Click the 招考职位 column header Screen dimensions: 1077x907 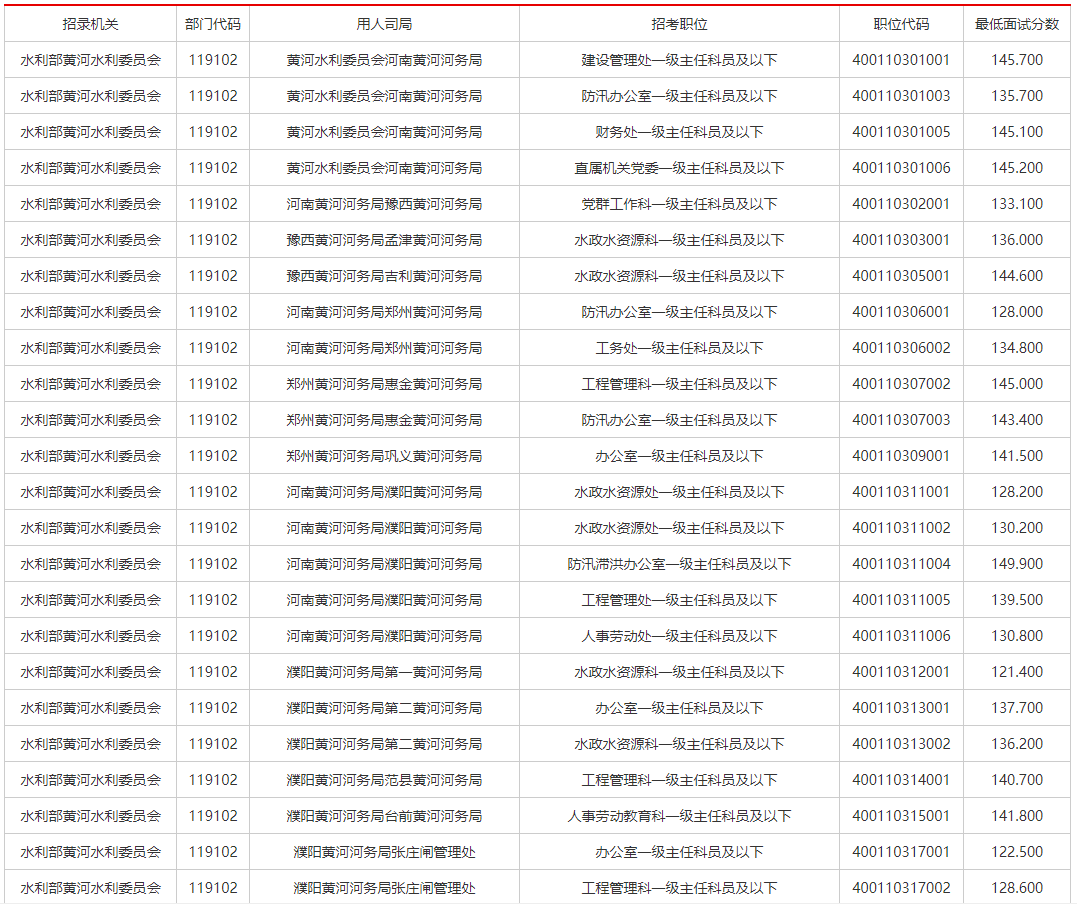(679, 24)
